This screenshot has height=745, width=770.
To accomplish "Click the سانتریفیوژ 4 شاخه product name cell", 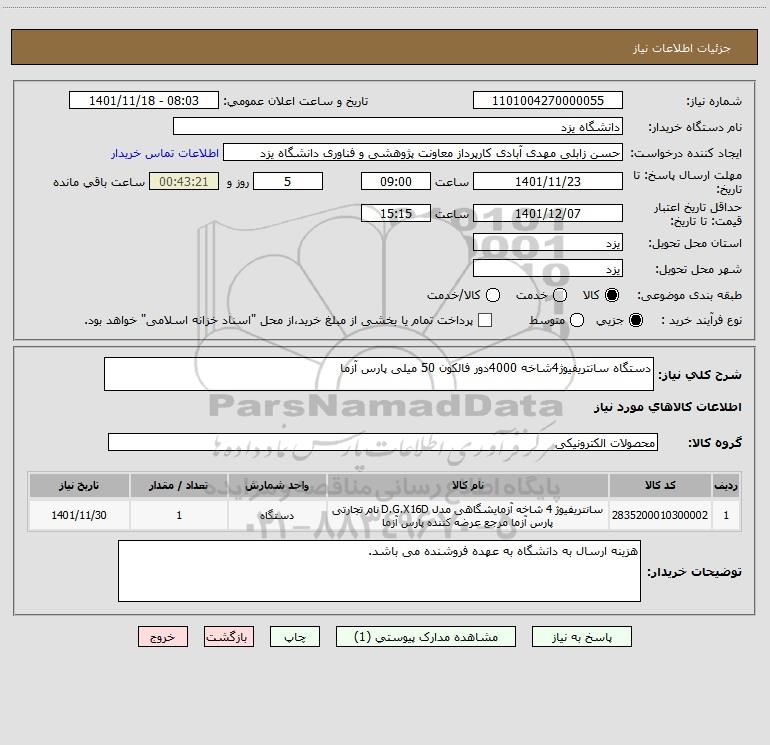I will 468,515.
